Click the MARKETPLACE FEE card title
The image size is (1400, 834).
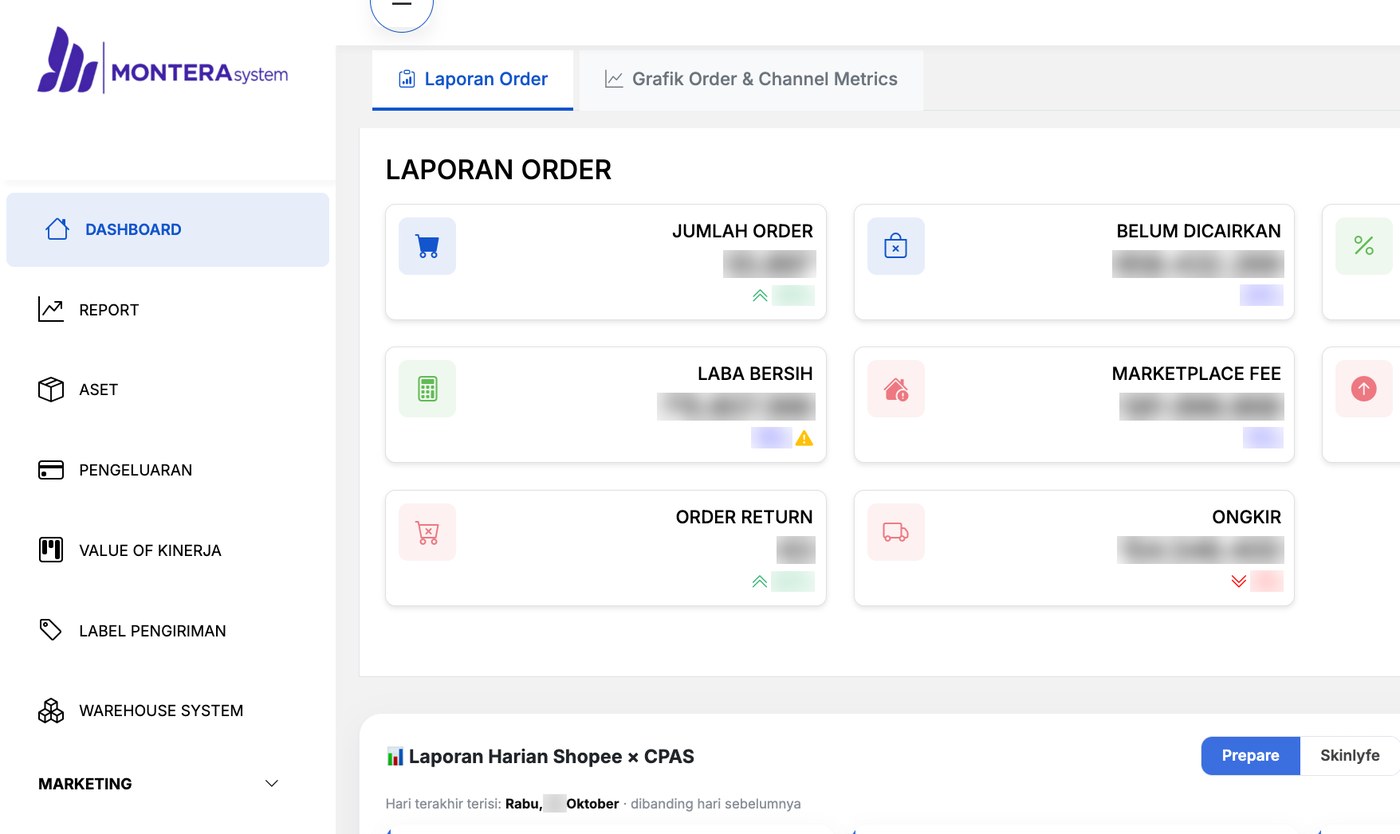pyautogui.click(x=1196, y=374)
